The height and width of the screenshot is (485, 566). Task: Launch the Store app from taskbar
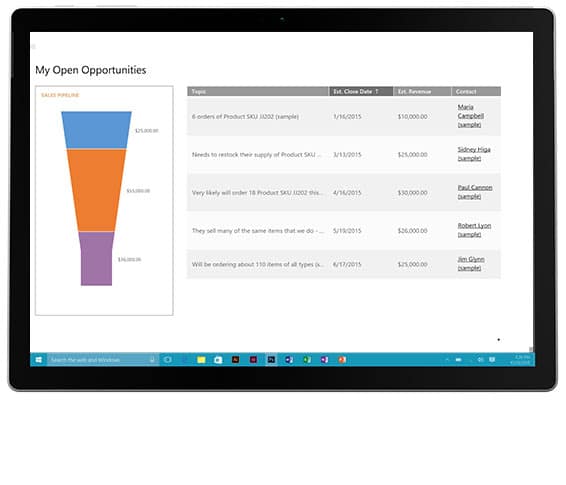pos(218,360)
